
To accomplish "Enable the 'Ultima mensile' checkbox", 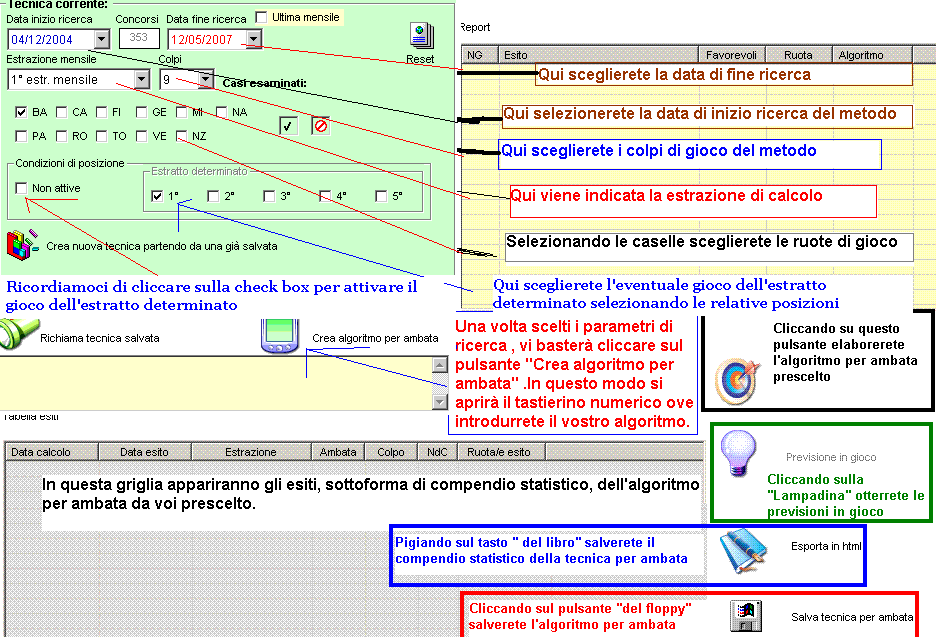I will pos(262,17).
